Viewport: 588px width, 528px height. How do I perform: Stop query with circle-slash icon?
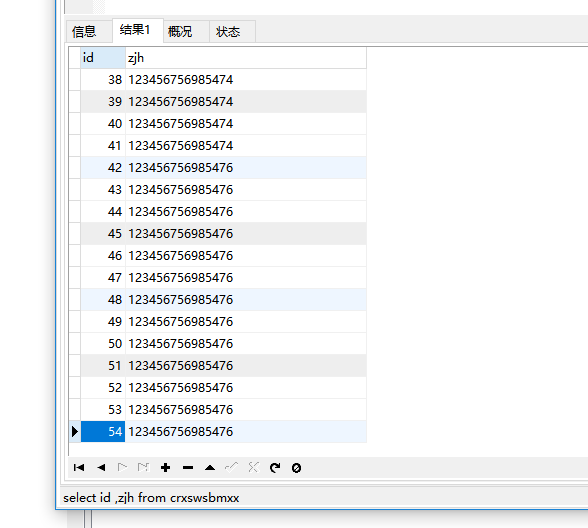pyautogui.click(x=296, y=468)
